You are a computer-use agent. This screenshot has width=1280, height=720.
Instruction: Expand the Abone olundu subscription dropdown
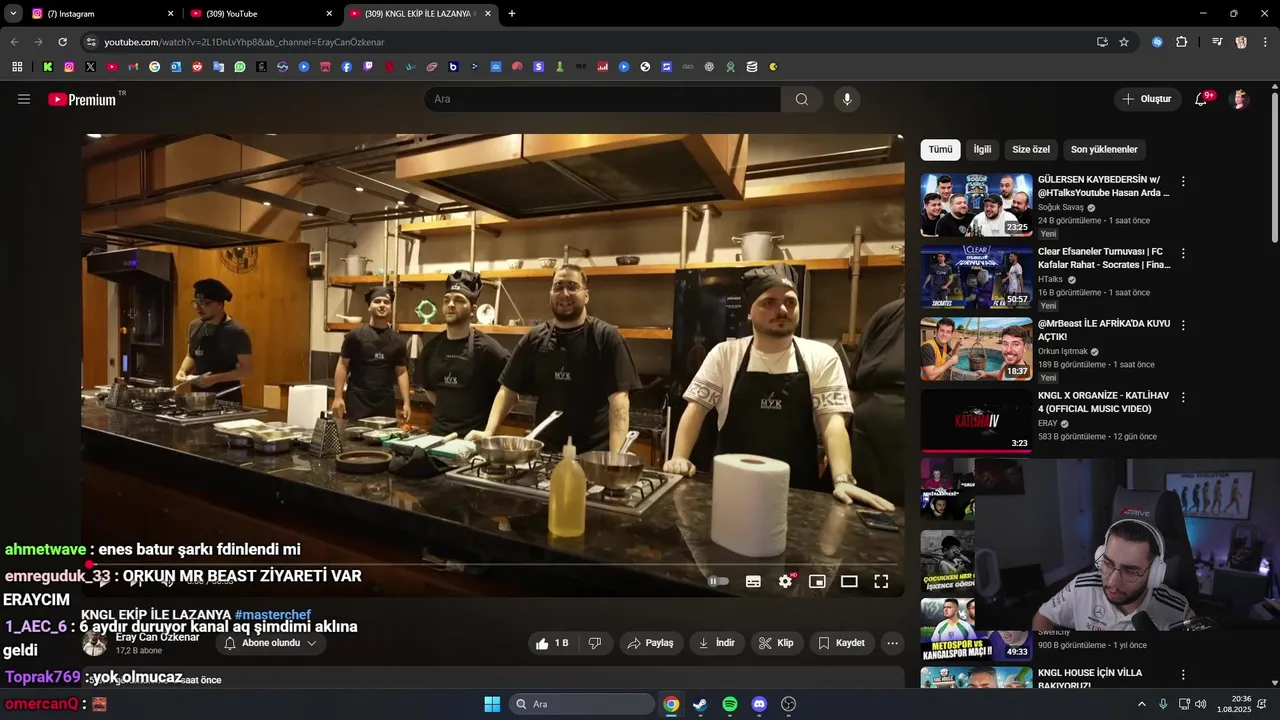point(271,643)
